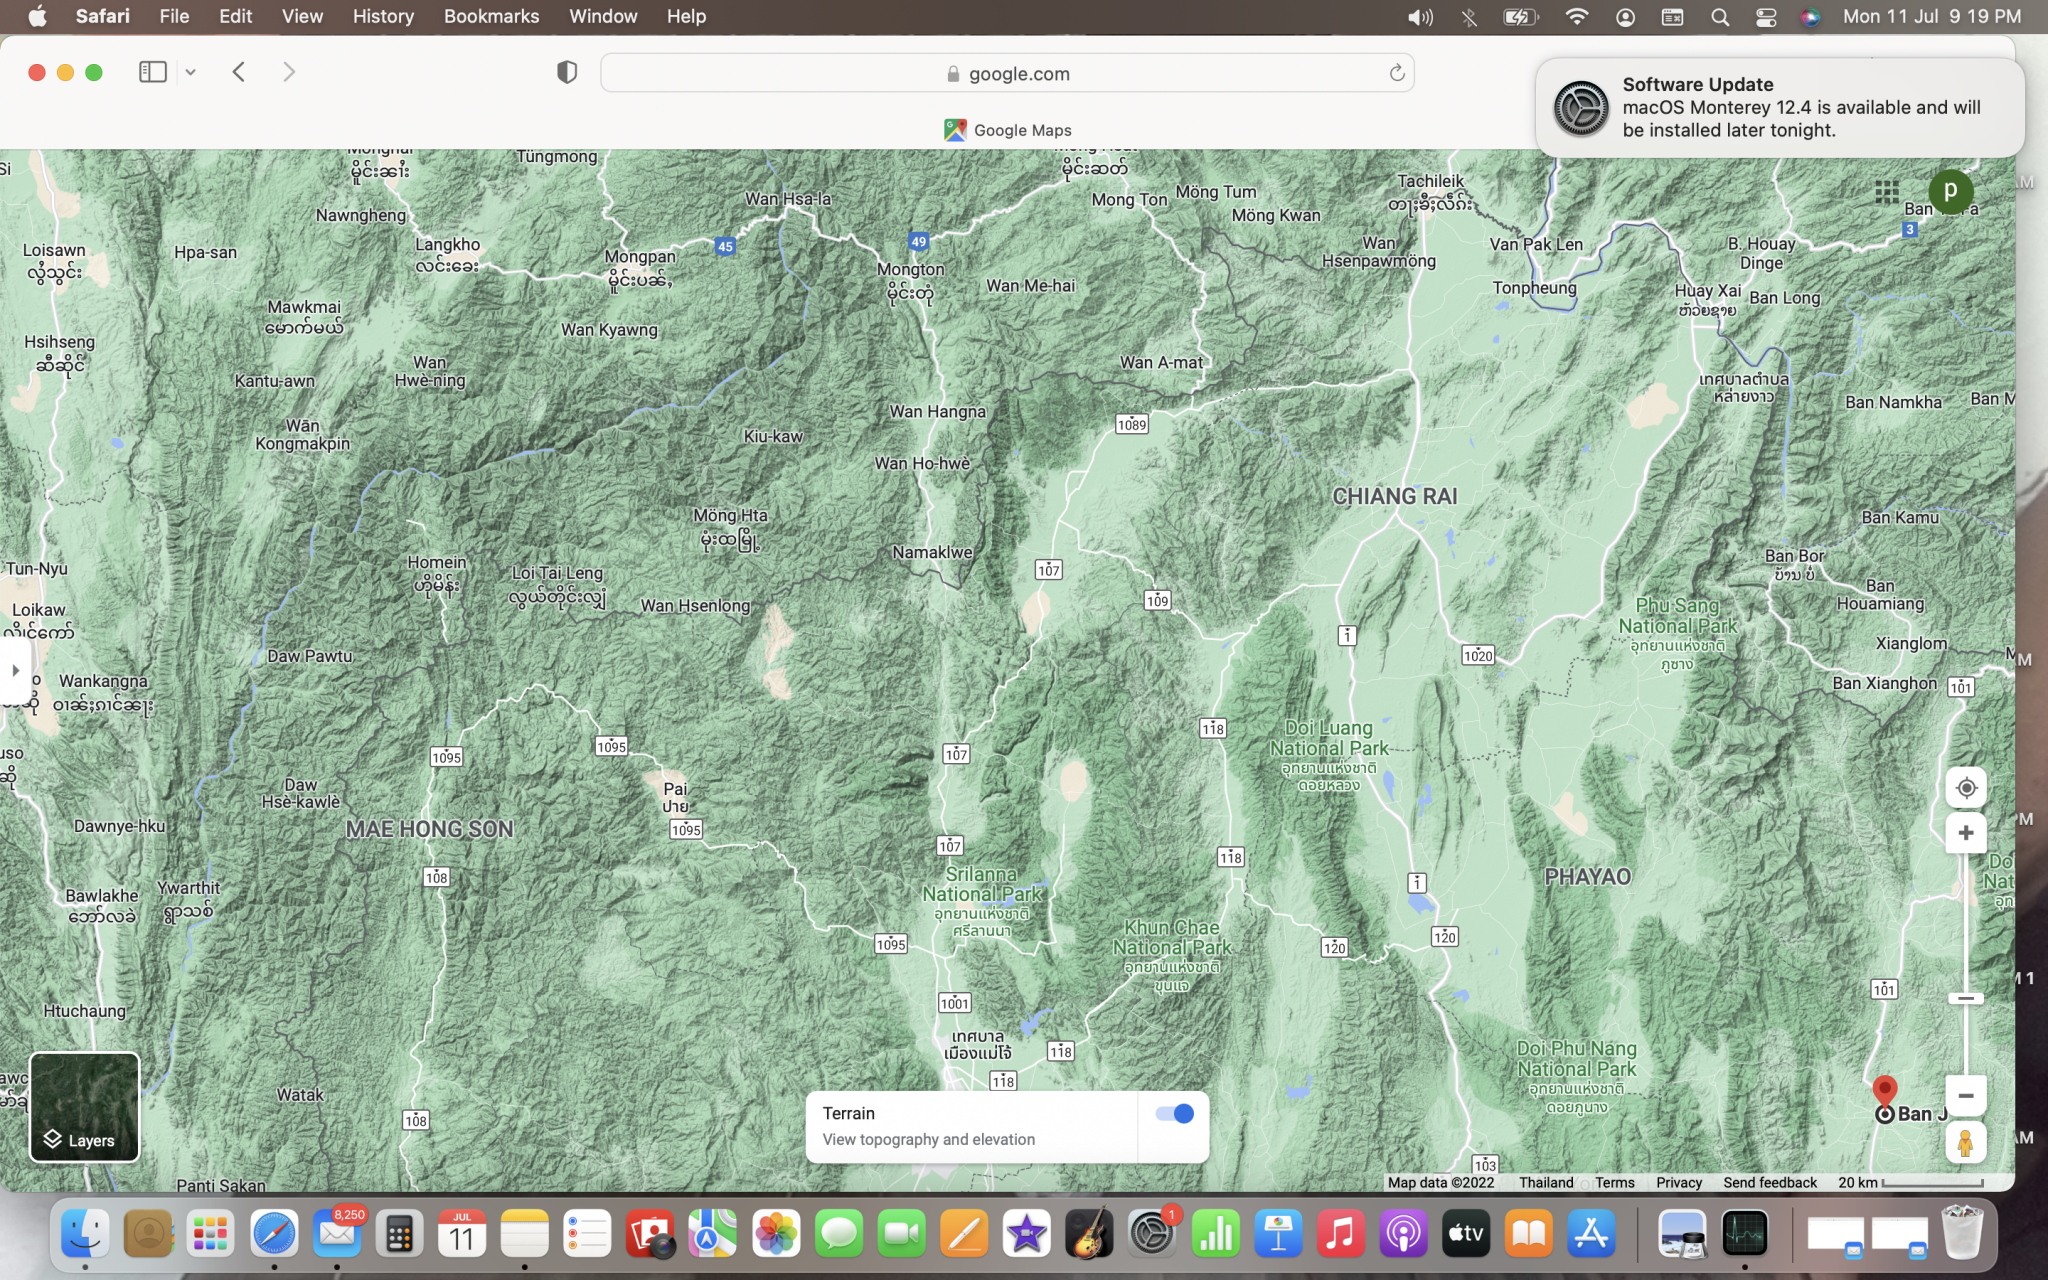The width and height of the screenshot is (2048, 1280).
Task: Open the Terms link
Action: coord(1614,1182)
